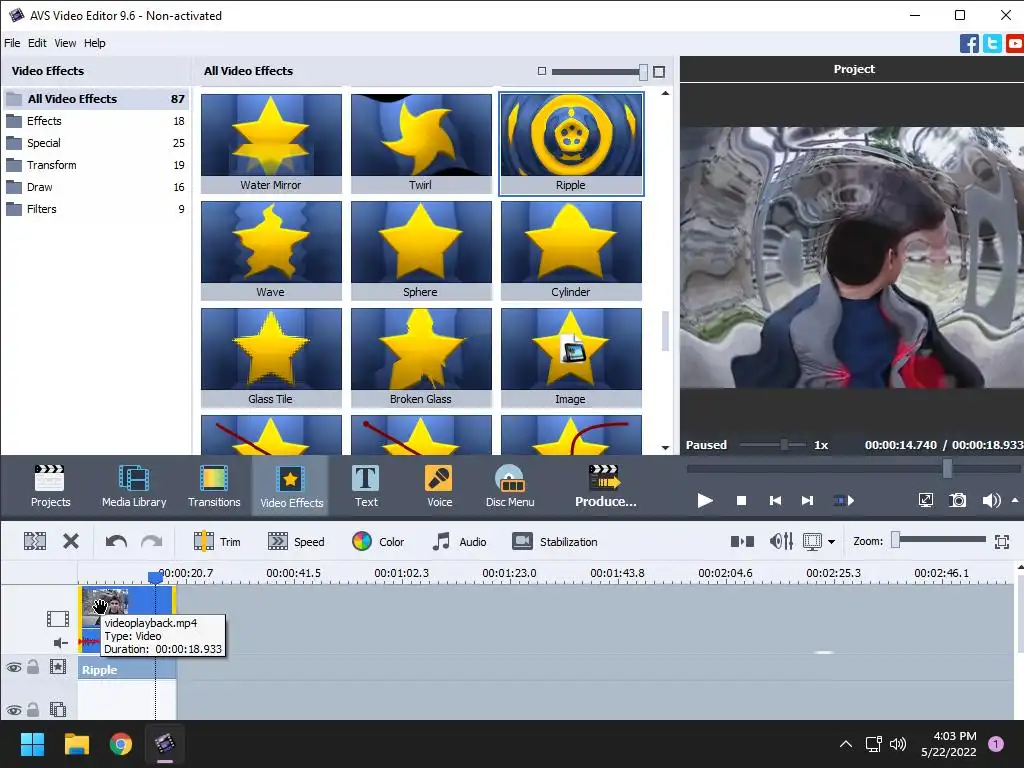Click the Produce button

pyautogui.click(x=605, y=486)
